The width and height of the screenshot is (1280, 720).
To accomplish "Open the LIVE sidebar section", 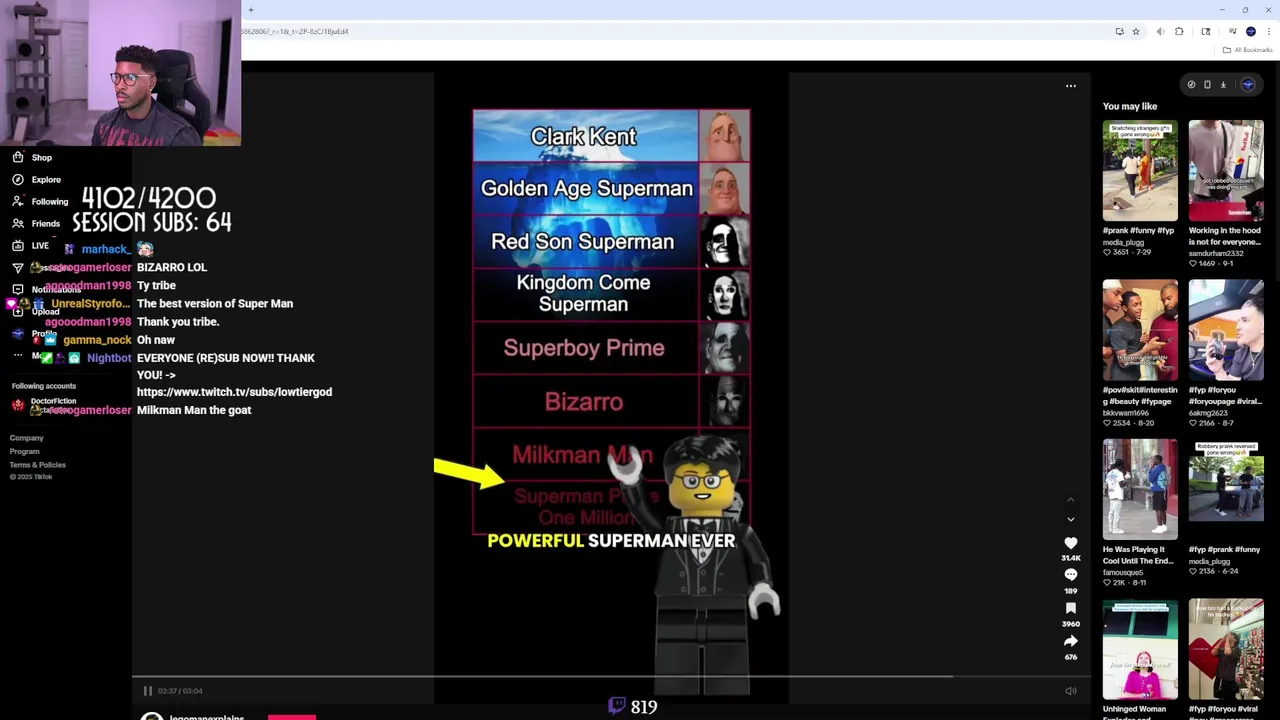I will (x=40, y=246).
